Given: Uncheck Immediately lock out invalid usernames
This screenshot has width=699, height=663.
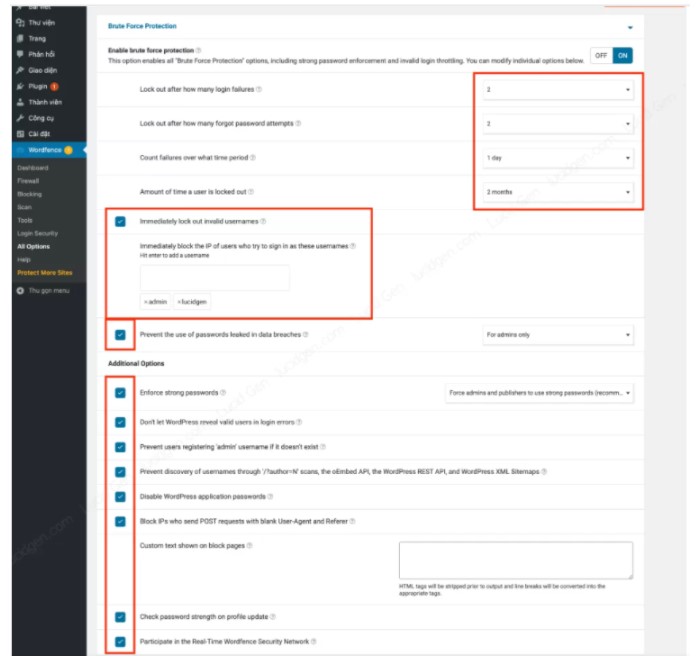Looking at the screenshot, I should [121, 221].
